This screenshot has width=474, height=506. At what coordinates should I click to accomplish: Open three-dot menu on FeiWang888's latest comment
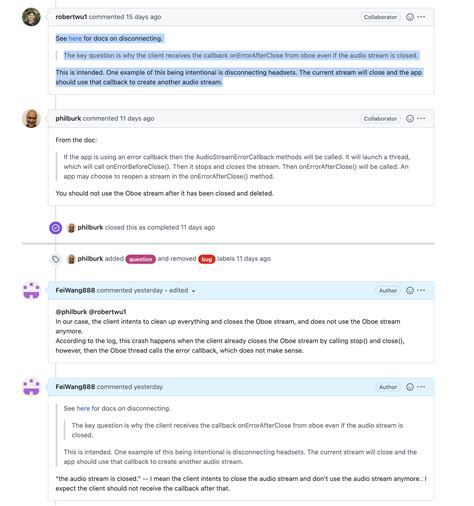(x=421, y=387)
